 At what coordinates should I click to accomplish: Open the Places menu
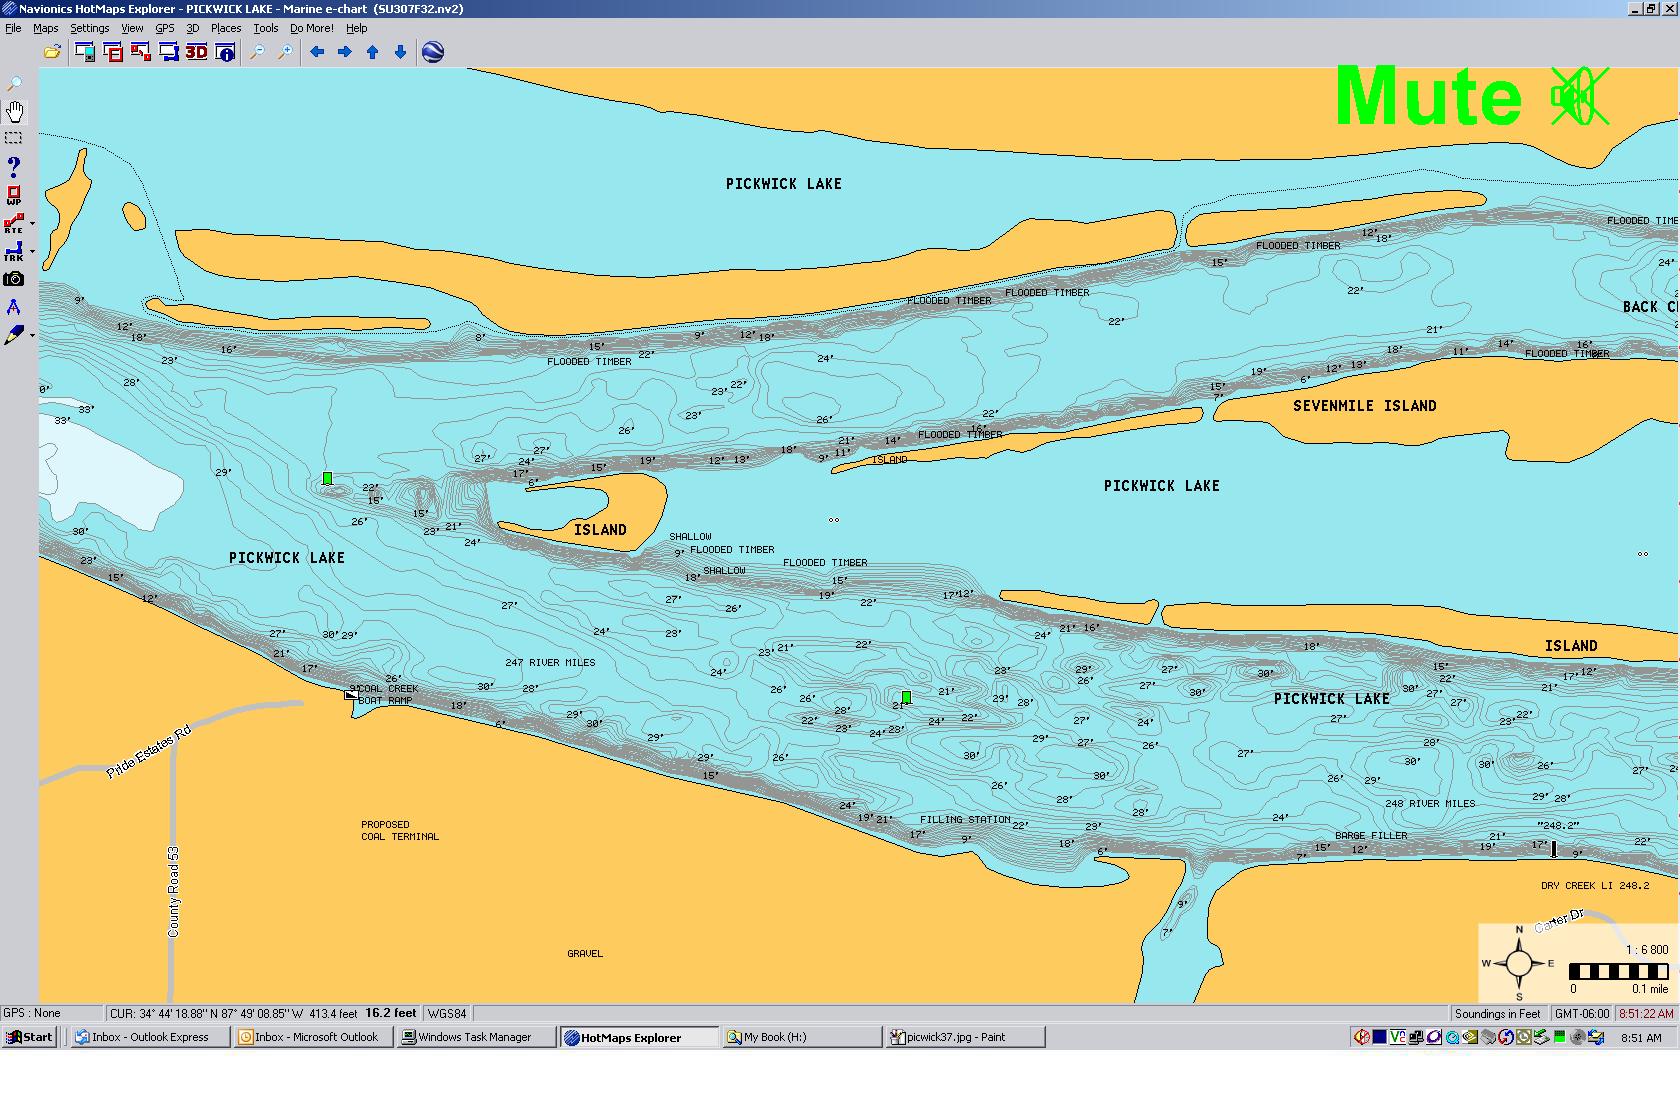tap(225, 28)
